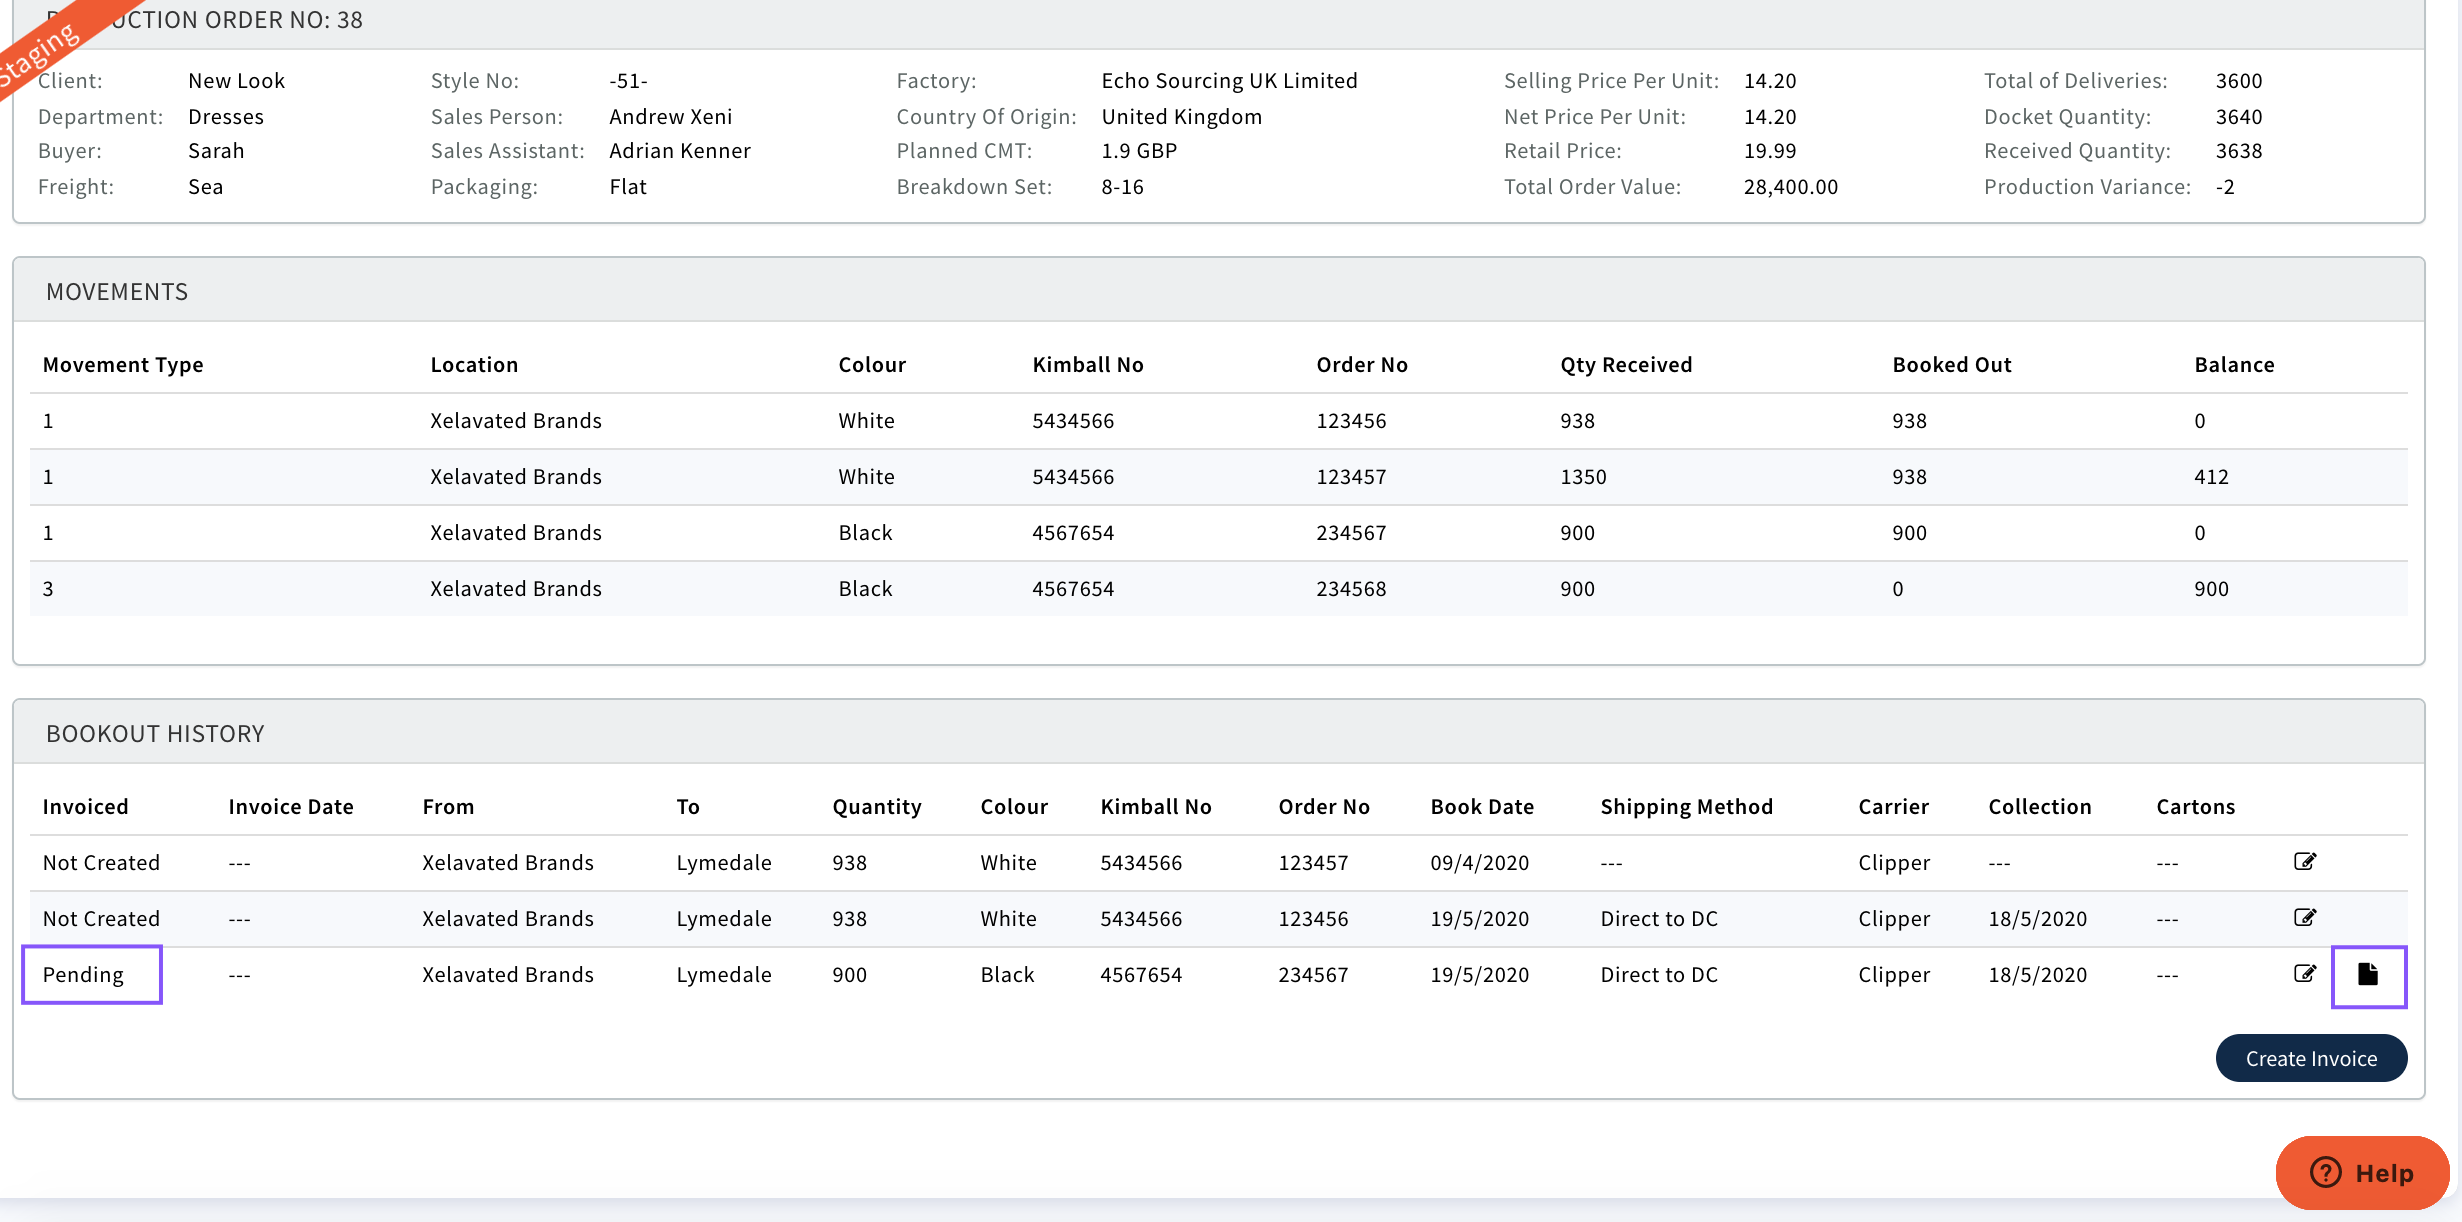
Task: Click Total Order Value 28,400.00
Action: click(1790, 187)
